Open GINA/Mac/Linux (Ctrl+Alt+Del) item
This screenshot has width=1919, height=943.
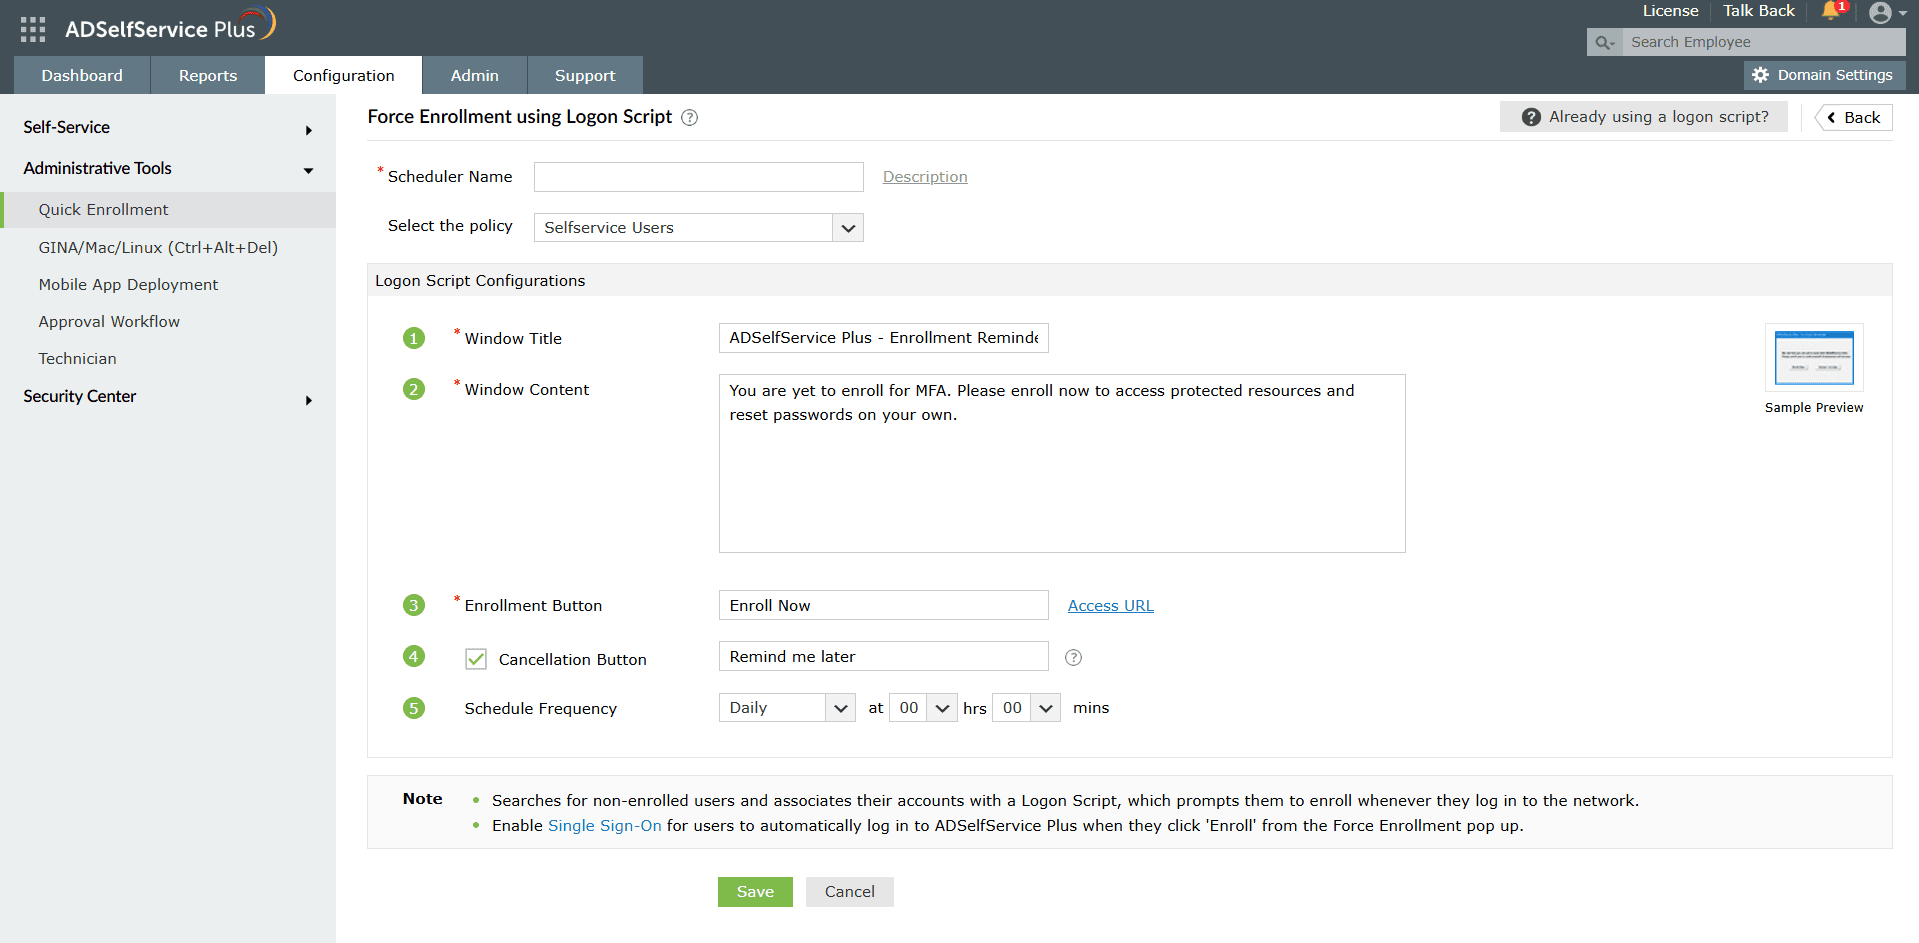click(x=158, y=247)
